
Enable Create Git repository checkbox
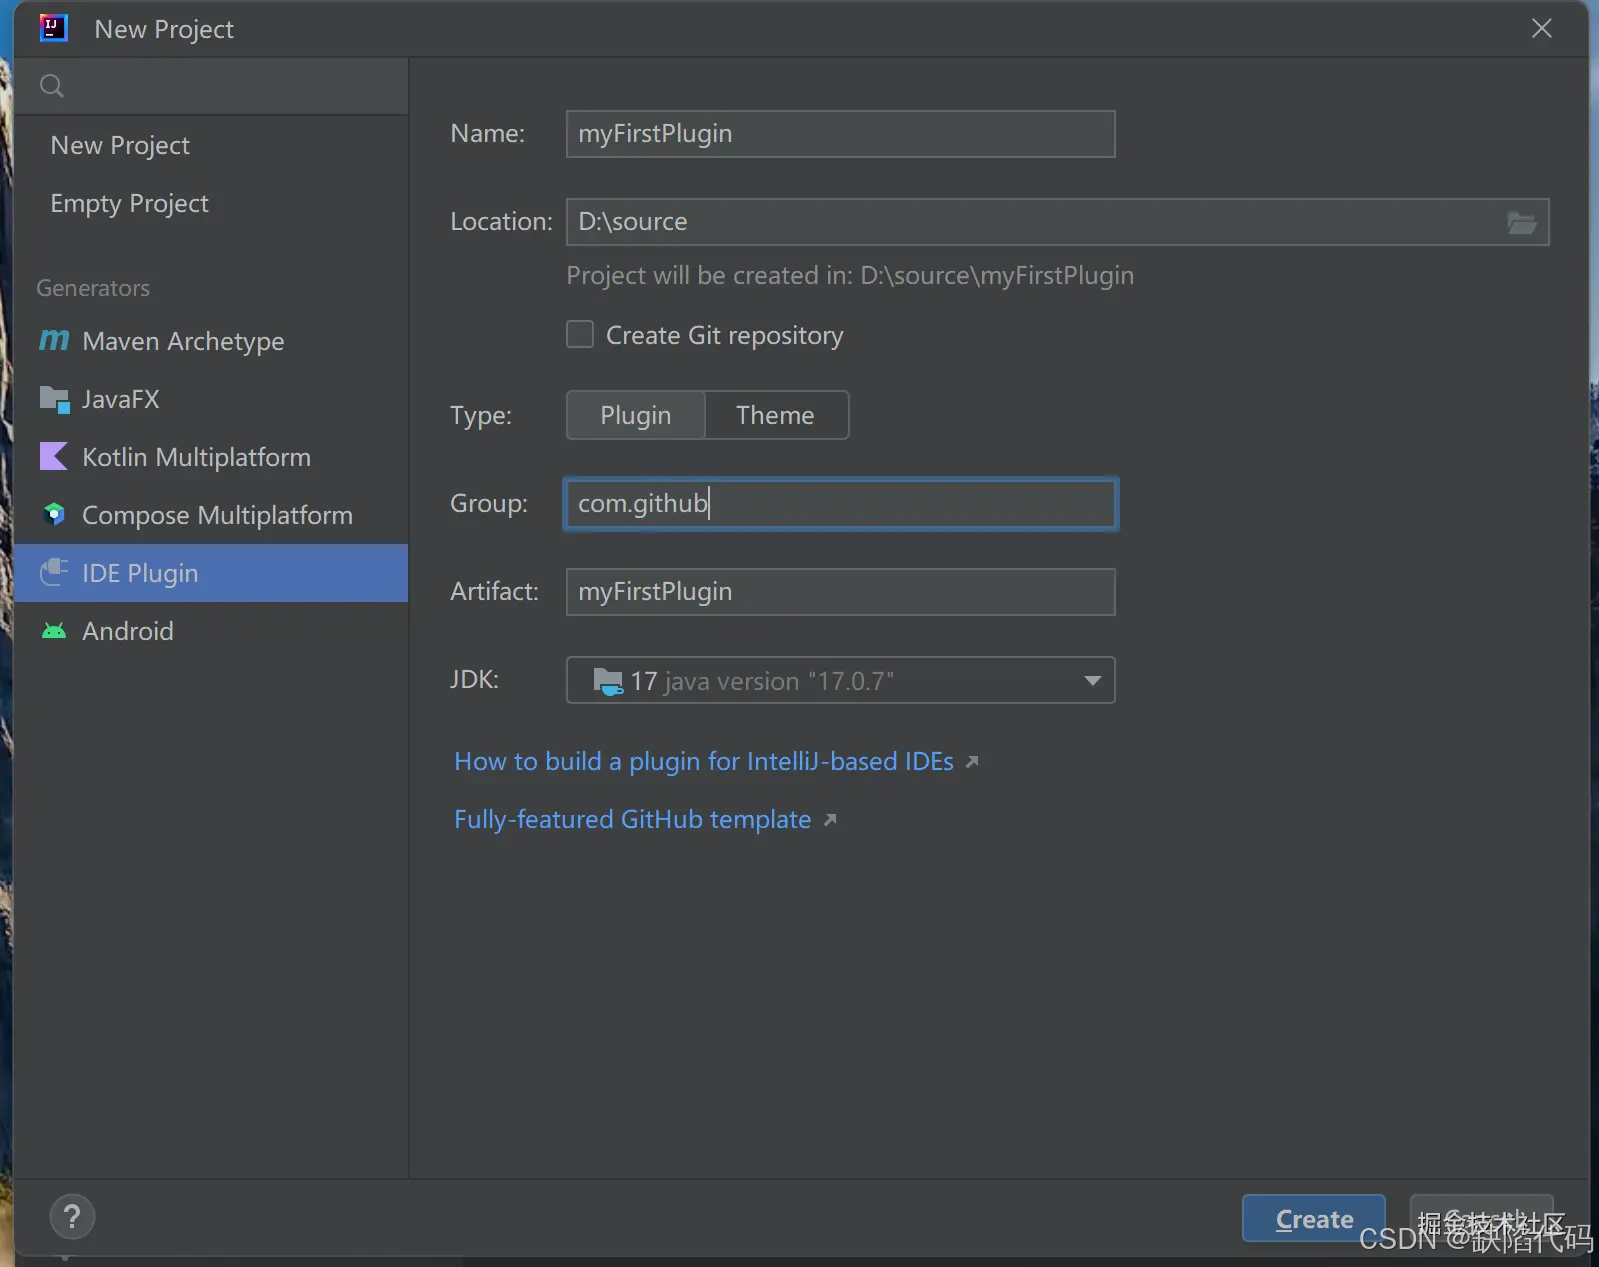(580, 334)
